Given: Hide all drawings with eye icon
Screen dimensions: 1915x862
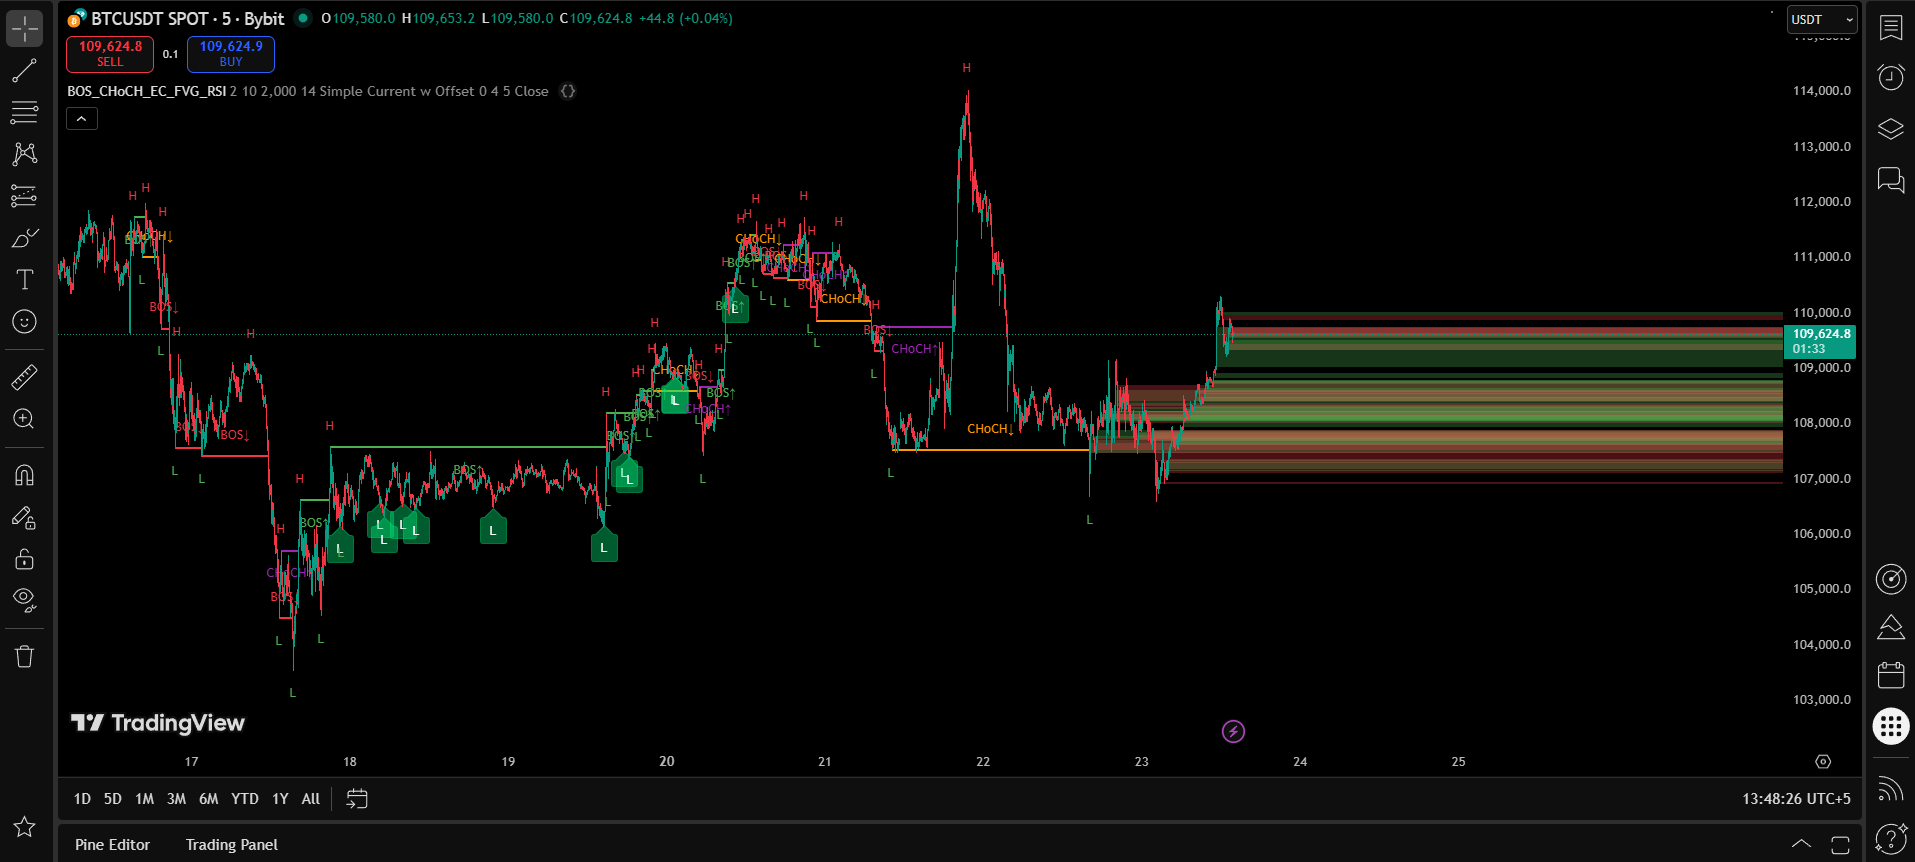Looking at the screenshot, I should [24, 600].
